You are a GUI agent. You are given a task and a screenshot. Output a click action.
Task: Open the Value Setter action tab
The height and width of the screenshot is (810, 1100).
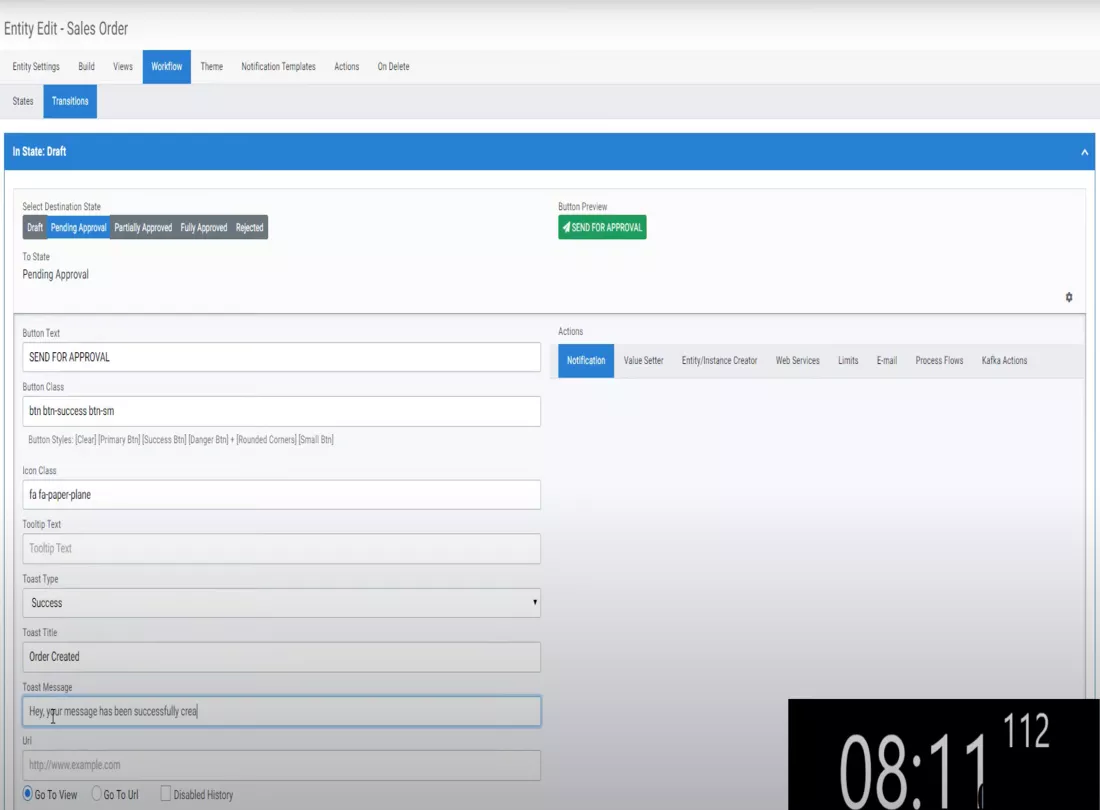click(643, 360)
